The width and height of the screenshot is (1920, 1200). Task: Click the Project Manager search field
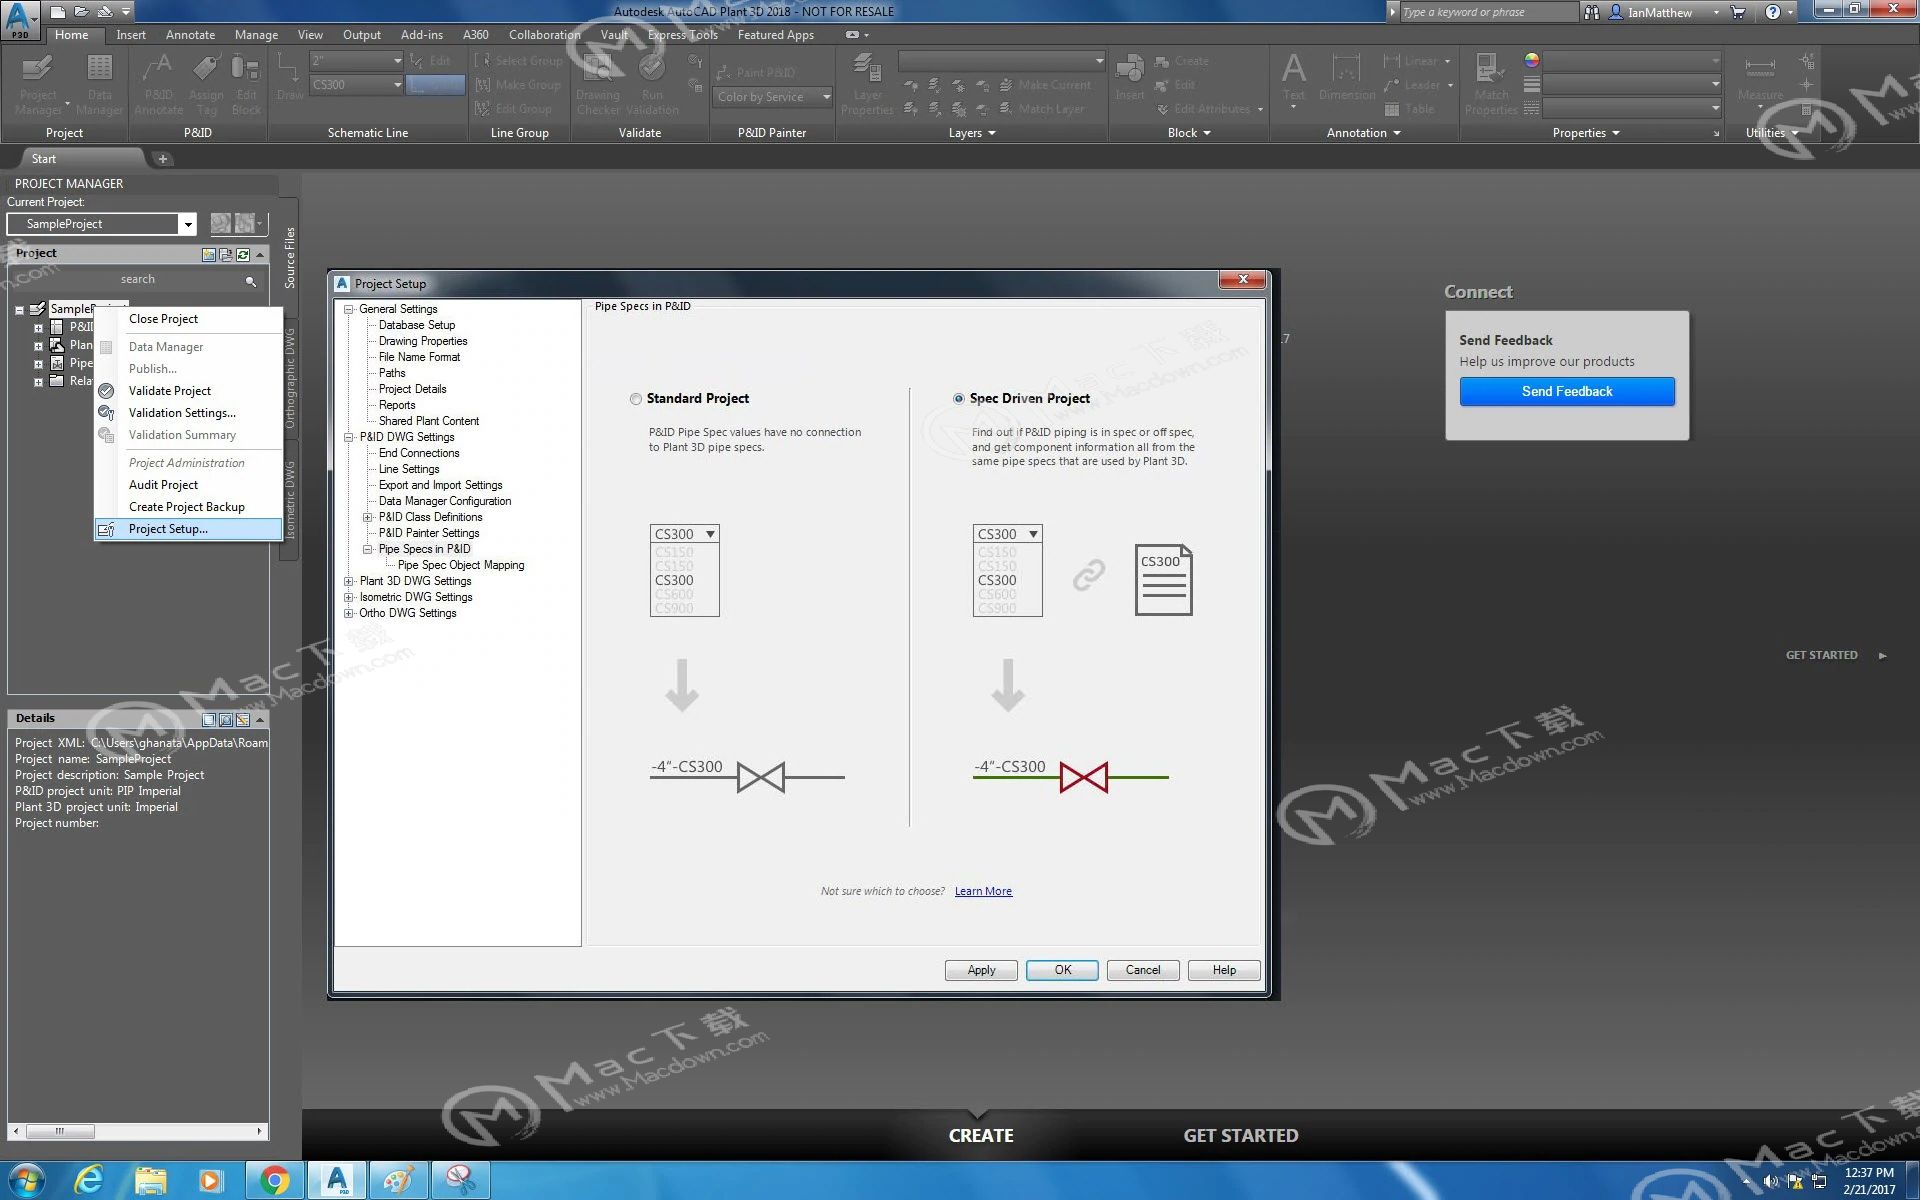click(x=138, y=280)
